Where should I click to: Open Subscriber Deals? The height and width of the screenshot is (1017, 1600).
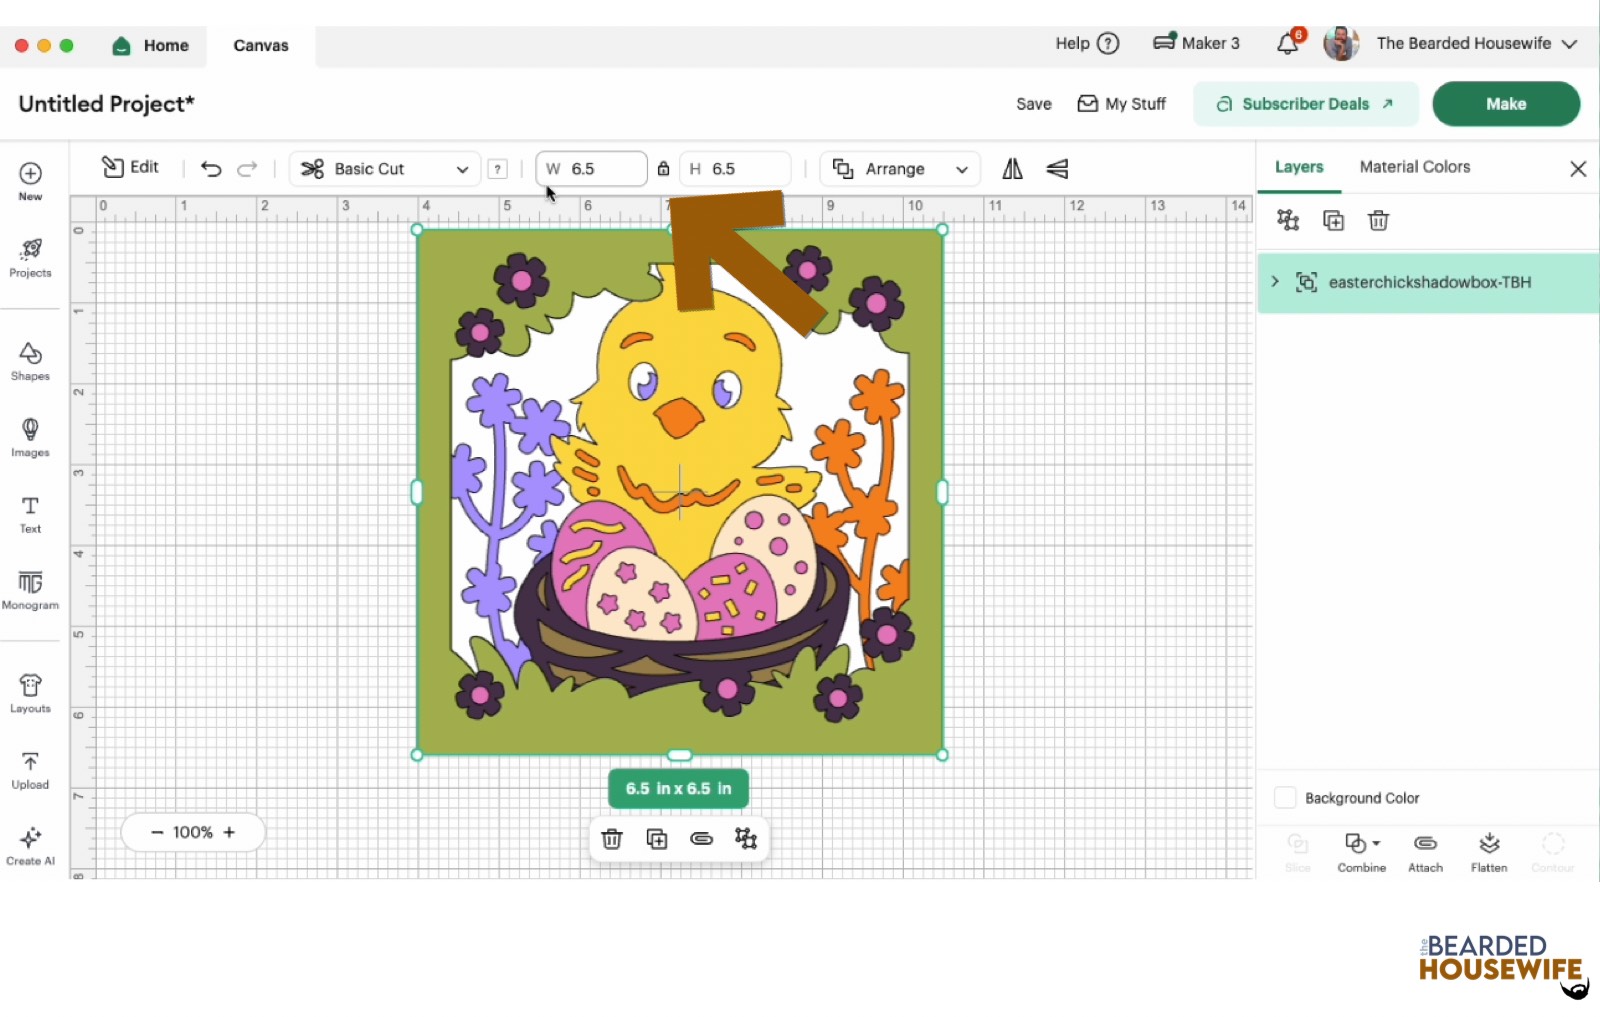click(1305, 103)
